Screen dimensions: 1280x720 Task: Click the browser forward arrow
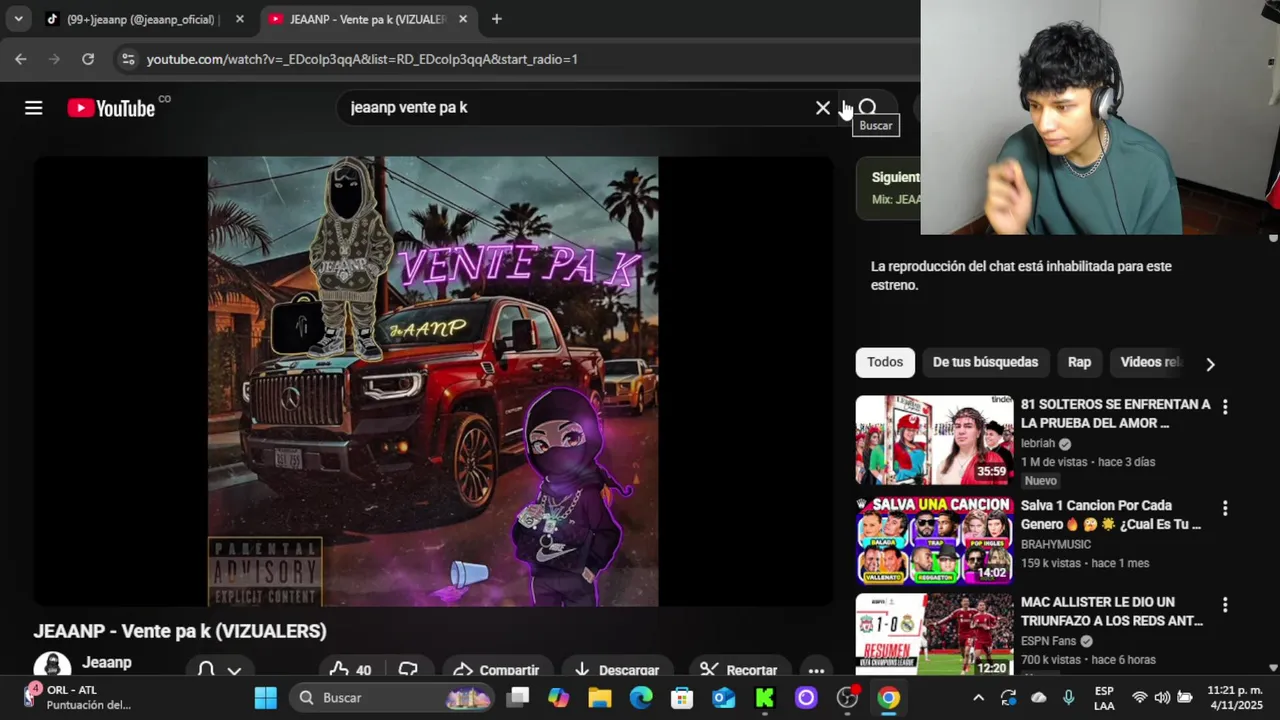54,59
